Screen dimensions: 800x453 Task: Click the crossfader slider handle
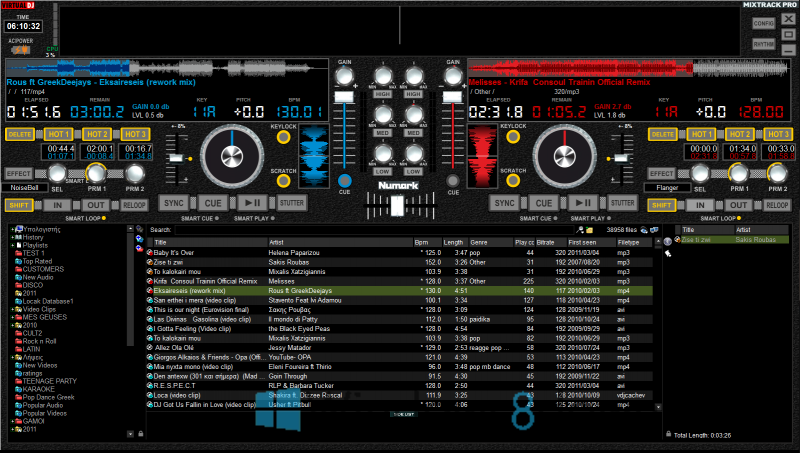[x=397, y=206]
